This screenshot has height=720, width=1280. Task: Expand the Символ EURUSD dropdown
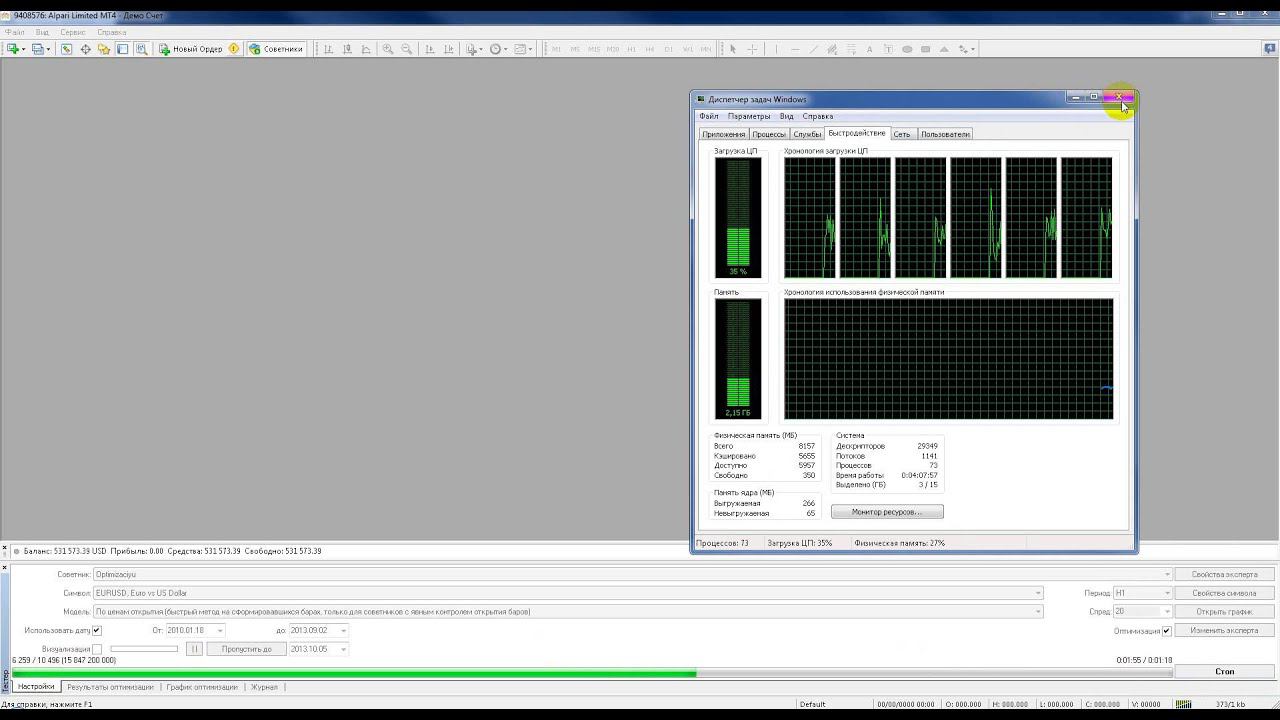pos(1037,593)
